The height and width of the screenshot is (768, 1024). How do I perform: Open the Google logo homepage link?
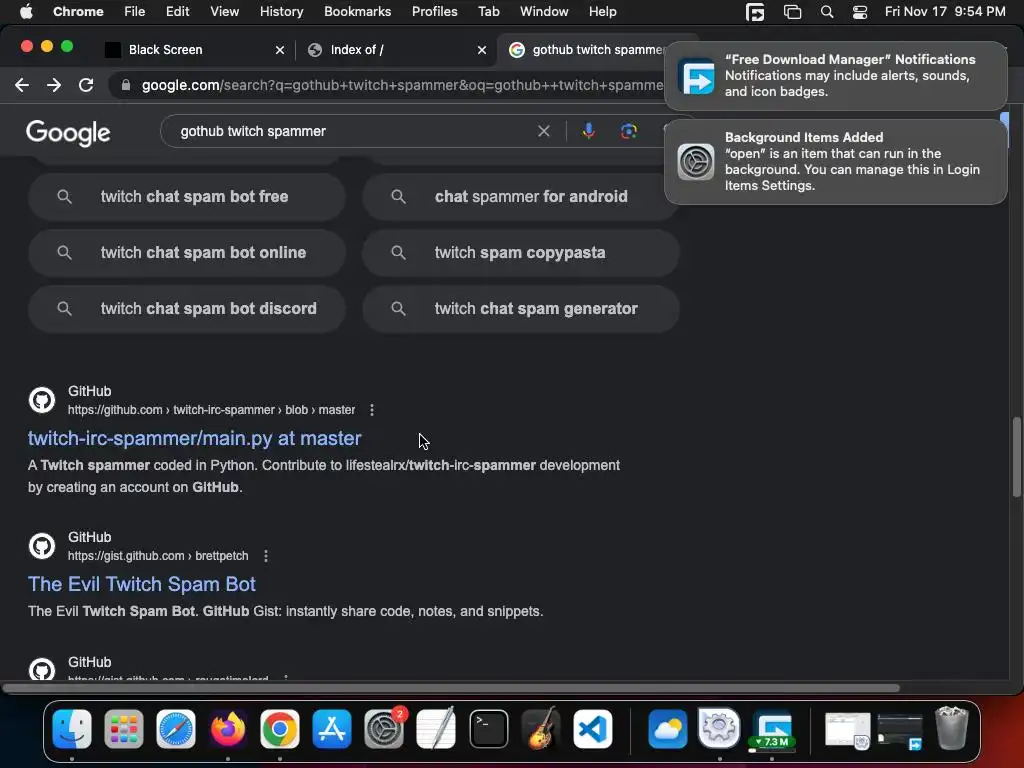tap(68, 133)
